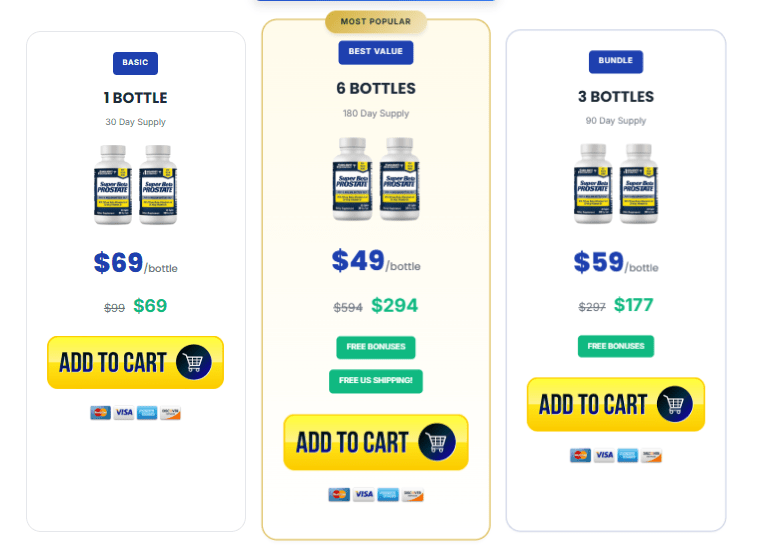
Task: Click Free US Shipping tag
Action: coord(376,381)
